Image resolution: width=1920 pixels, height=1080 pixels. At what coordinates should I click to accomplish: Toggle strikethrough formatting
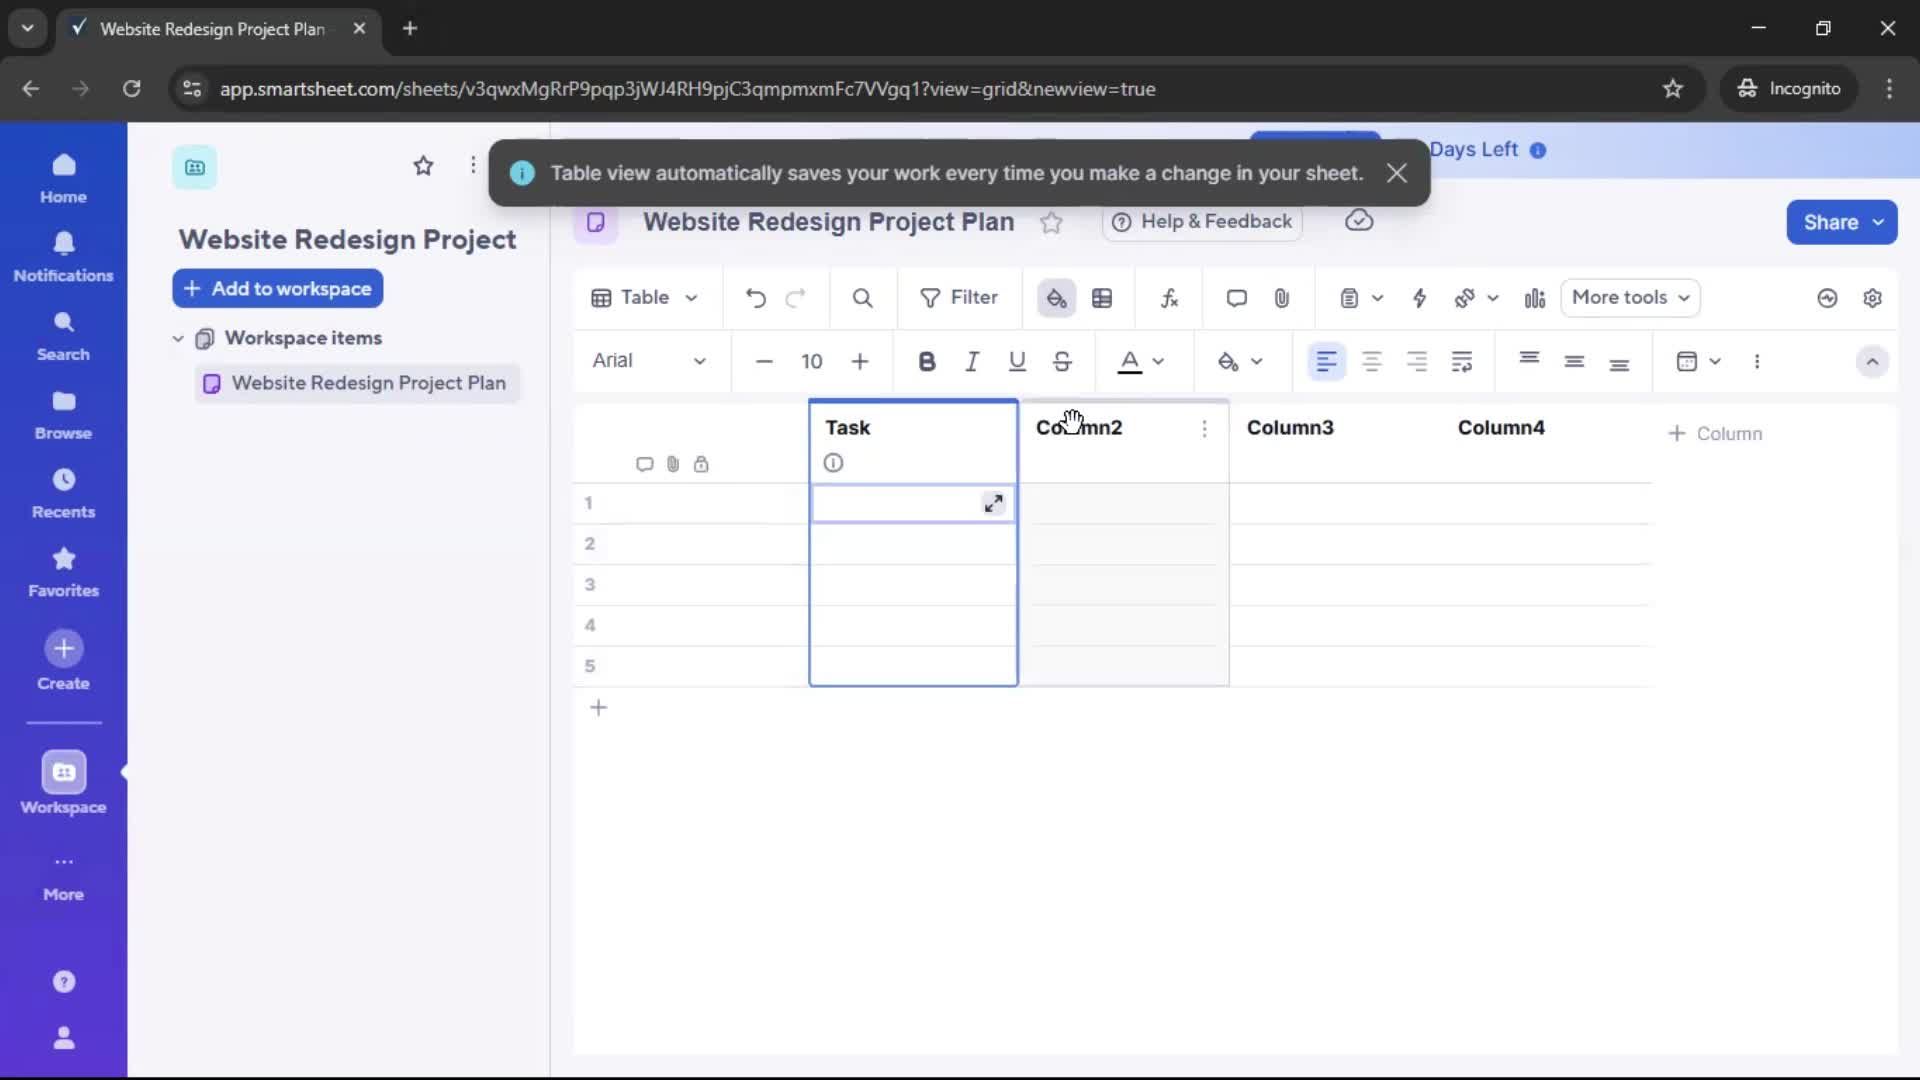pos(1062,362)
